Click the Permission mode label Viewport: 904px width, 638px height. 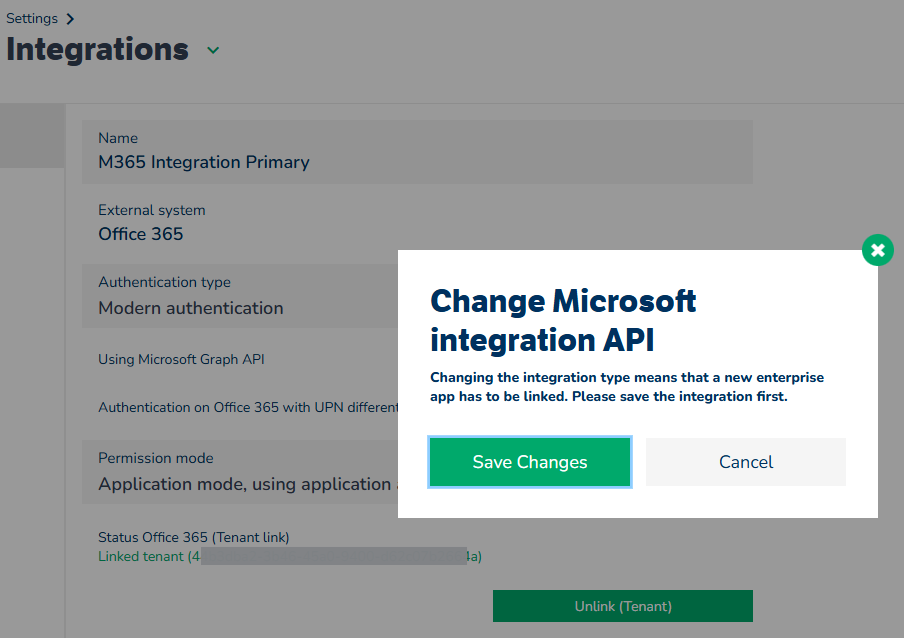[x=155, y=458]
